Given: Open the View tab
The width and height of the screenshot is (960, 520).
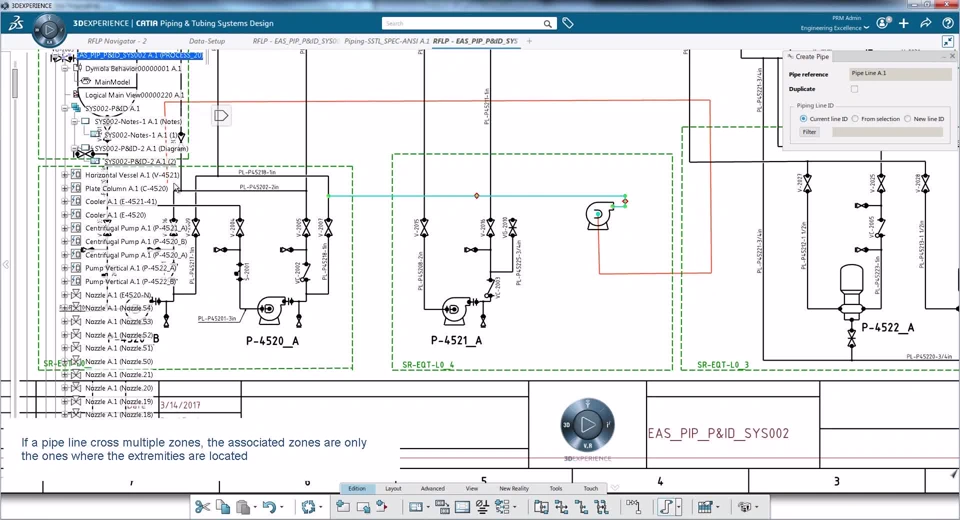Looking at the screenshot, I should click(471, 488).
